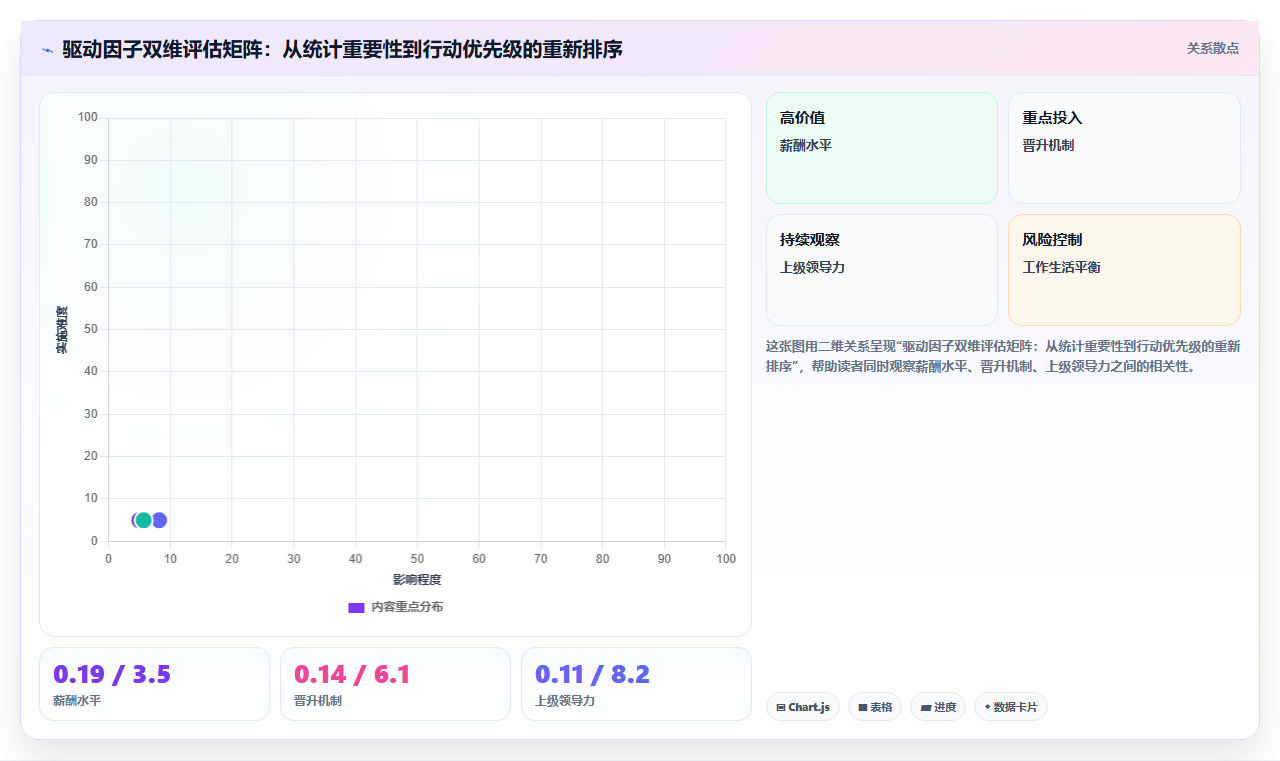Click the y-axis label 实施难度
This screenshot has width=1280, height=761.
point(62,330)
